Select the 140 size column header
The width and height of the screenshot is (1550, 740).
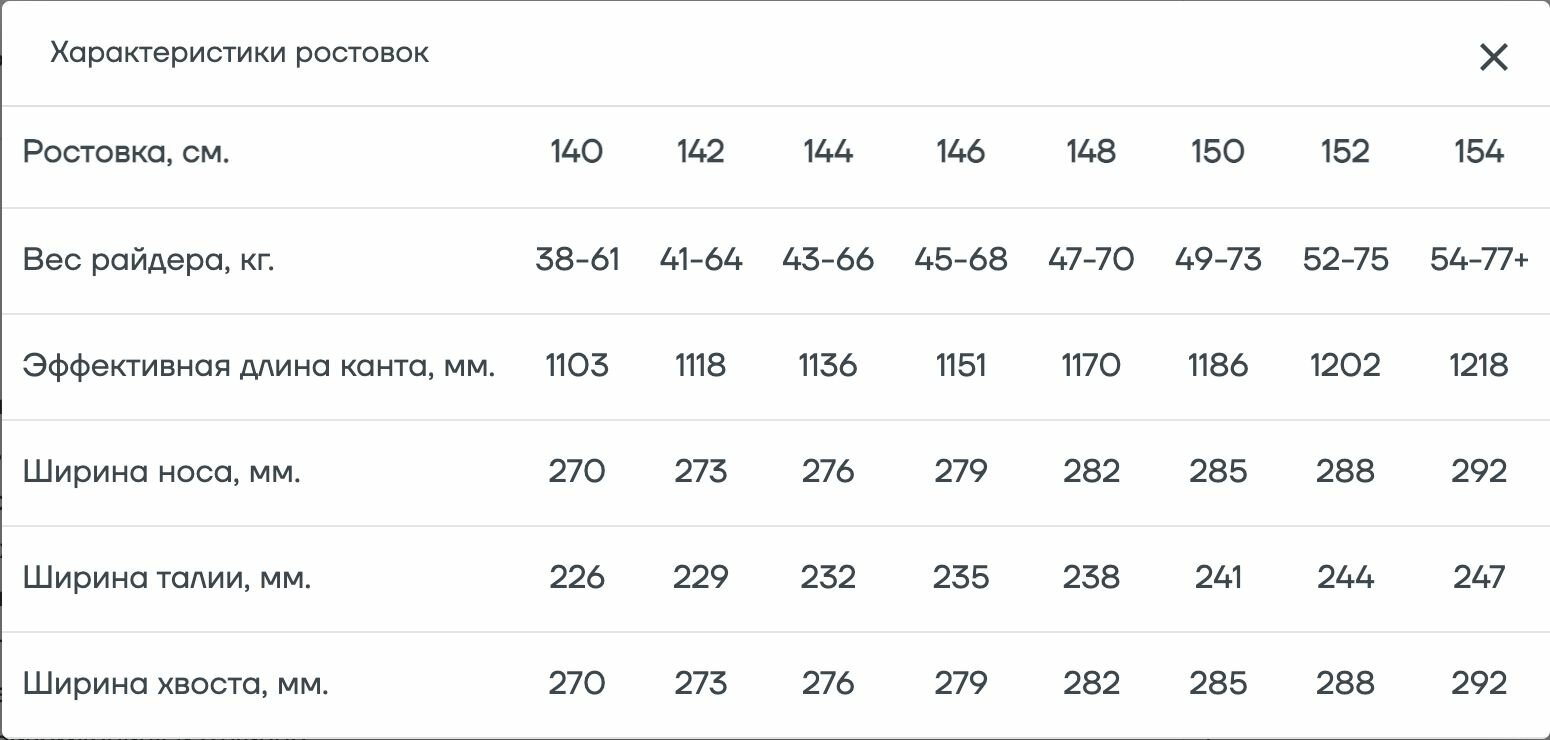576,152
